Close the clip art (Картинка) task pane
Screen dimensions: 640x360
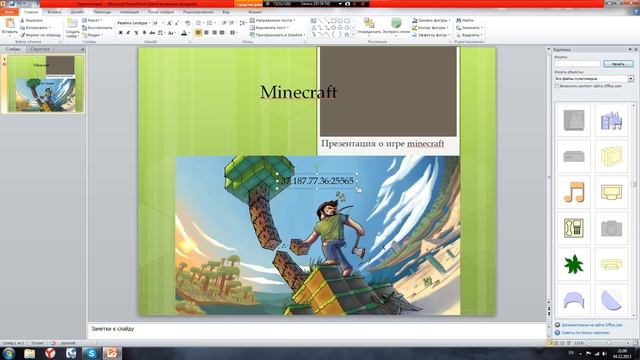click(636, 49)
